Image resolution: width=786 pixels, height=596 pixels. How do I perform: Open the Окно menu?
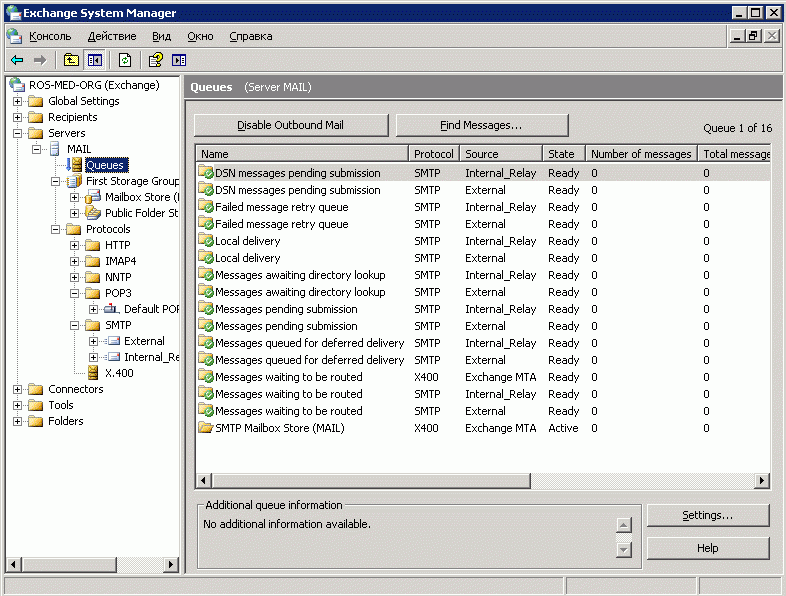coord(200,36)
